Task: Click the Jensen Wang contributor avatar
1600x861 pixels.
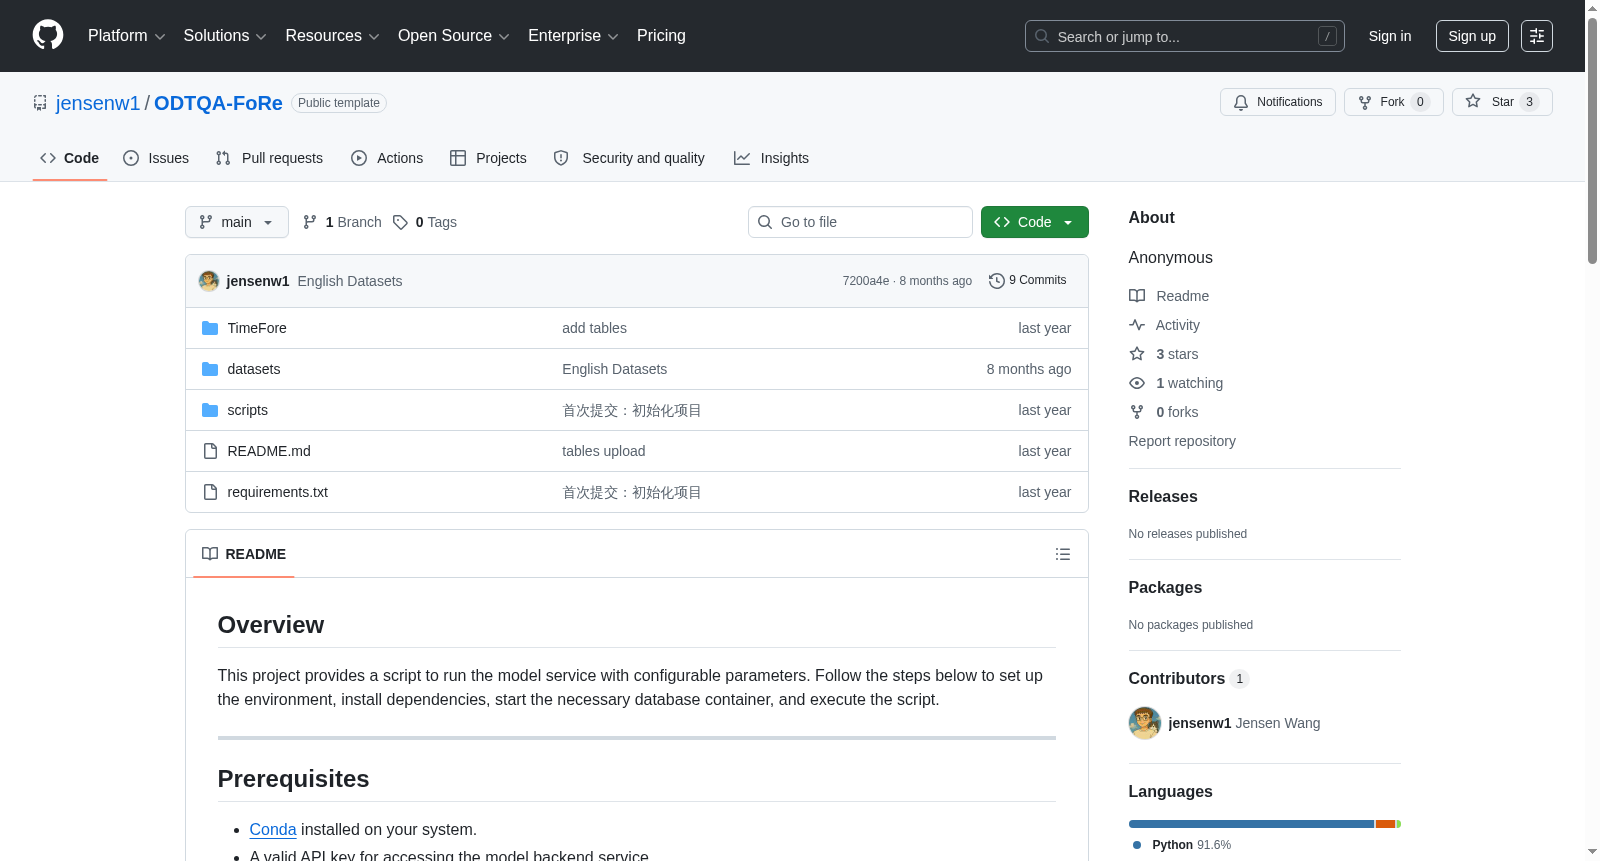Action: click(x=1145, y=723)
